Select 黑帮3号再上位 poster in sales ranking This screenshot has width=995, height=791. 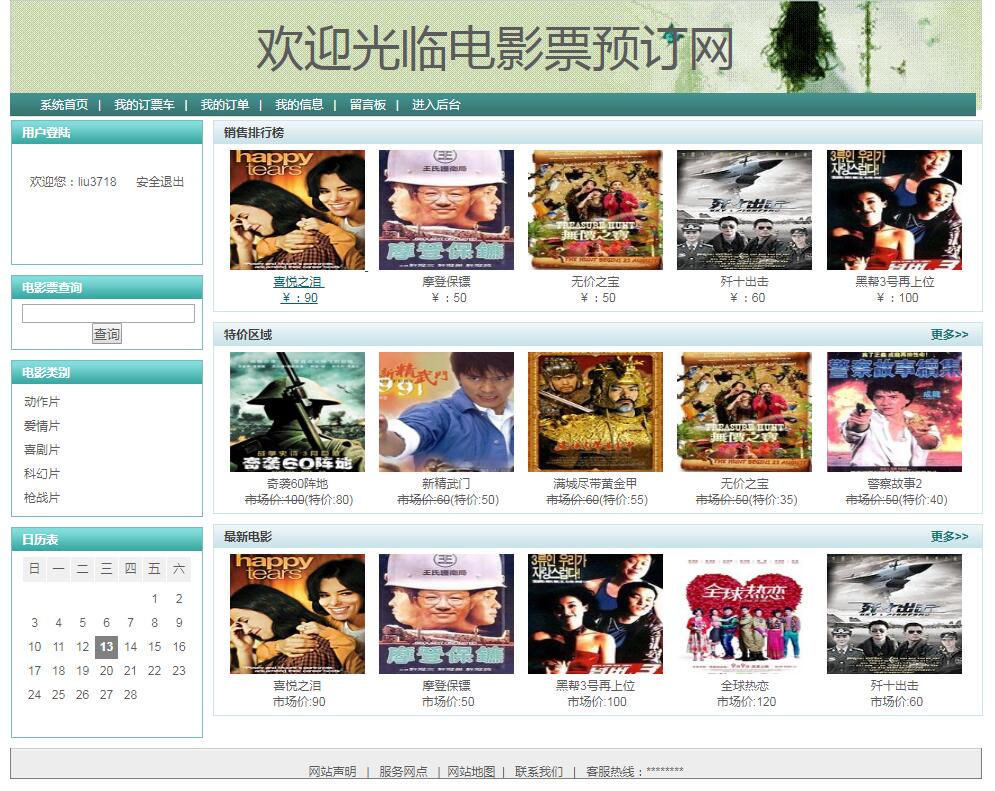(894, 210)
